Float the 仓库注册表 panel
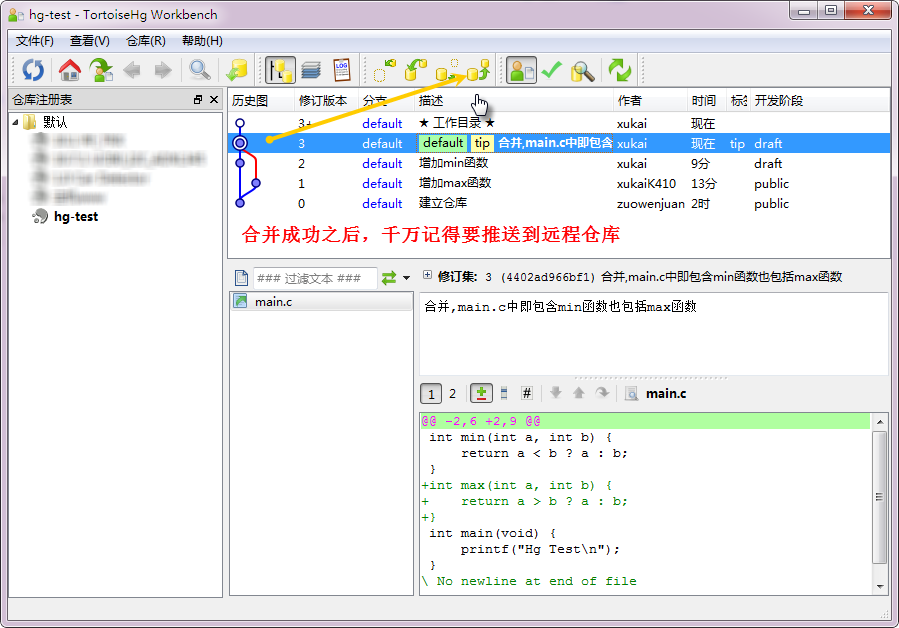 (x=198, y=100)
